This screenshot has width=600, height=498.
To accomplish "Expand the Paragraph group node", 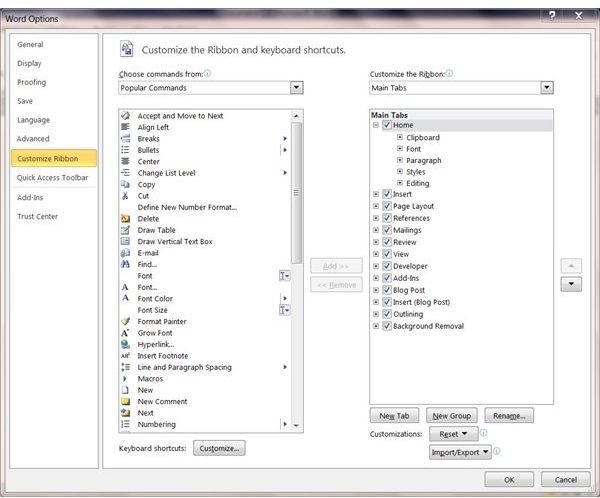I will (399, 160).
